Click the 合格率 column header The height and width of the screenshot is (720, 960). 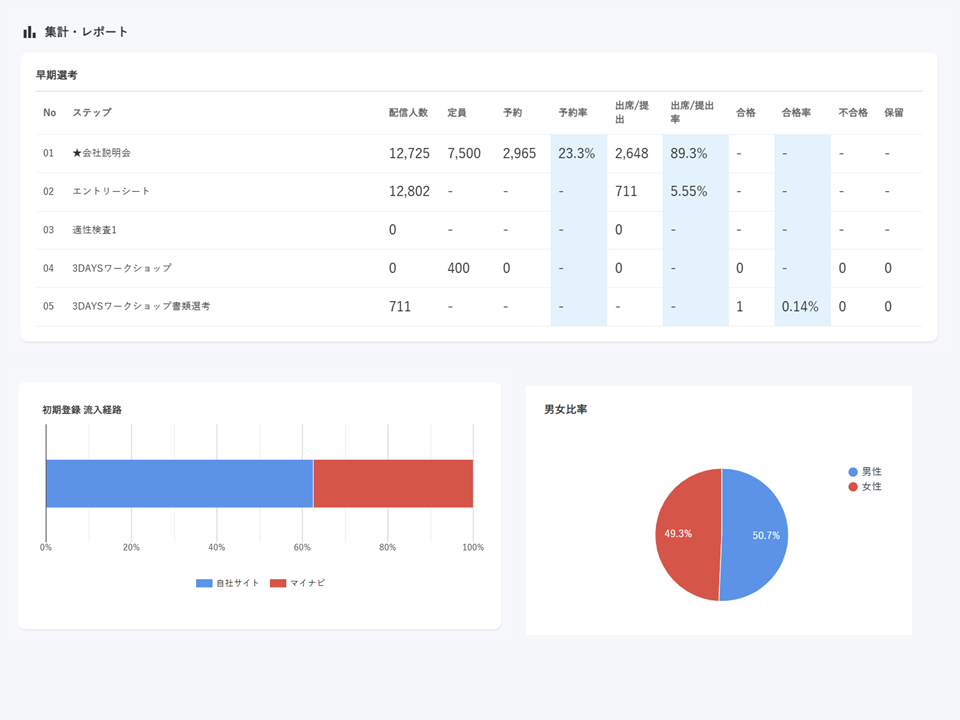point(796,113)
